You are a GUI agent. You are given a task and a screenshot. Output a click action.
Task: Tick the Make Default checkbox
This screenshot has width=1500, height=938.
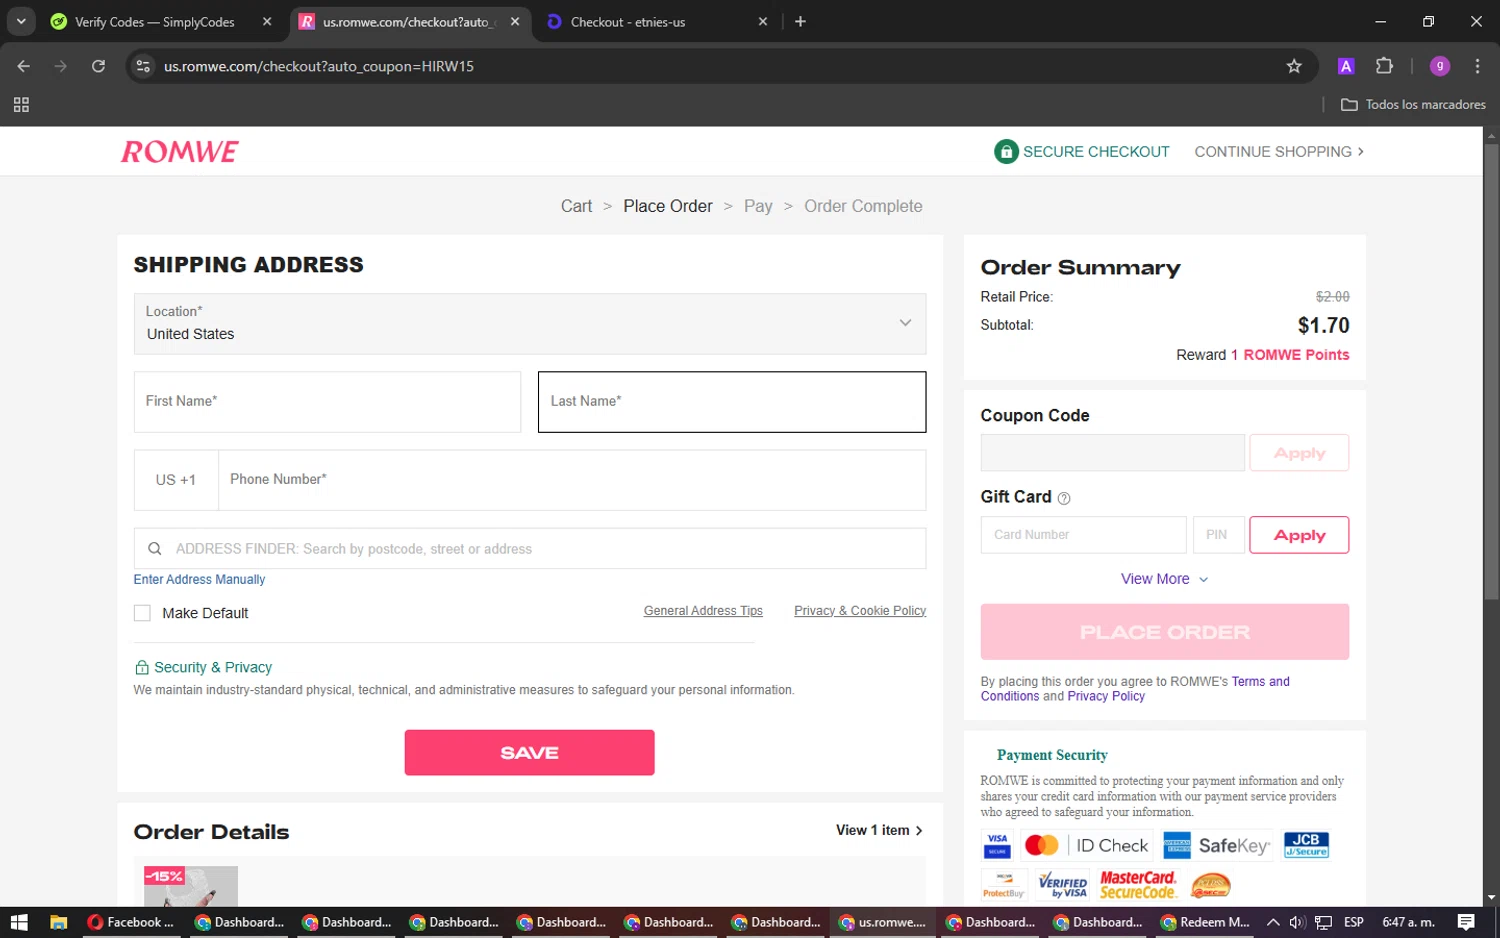(x=142, y=613)
